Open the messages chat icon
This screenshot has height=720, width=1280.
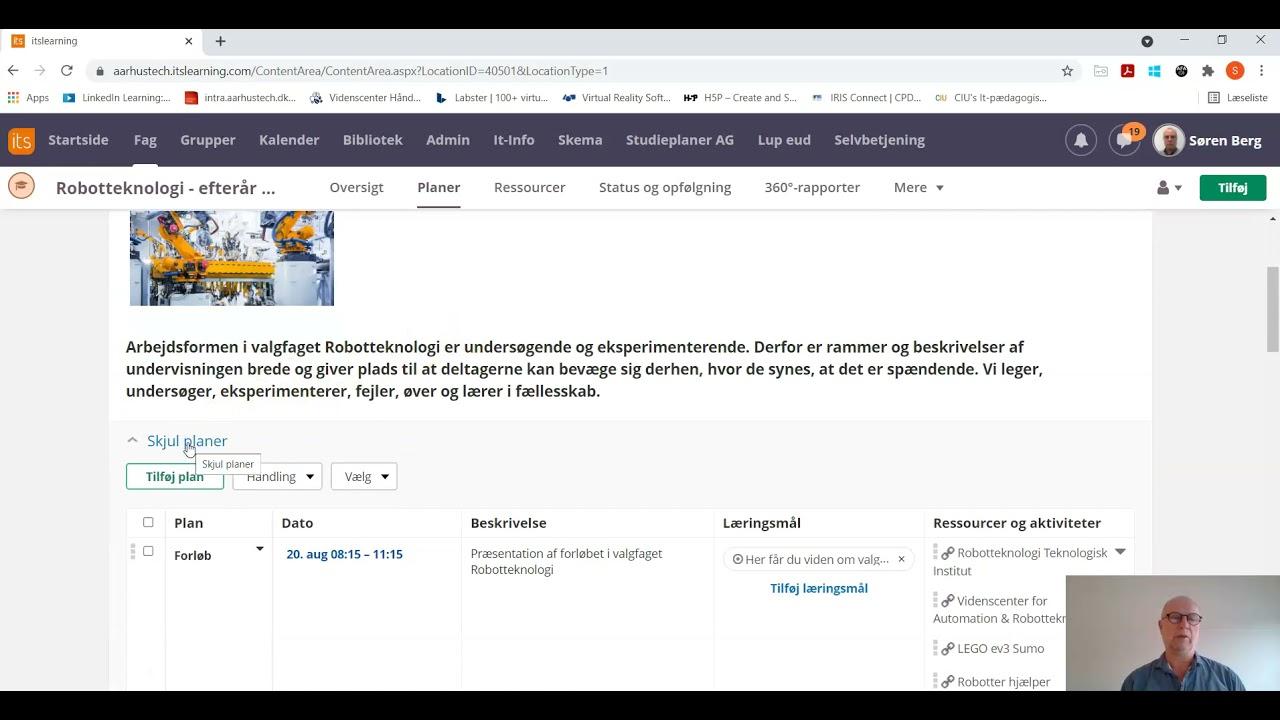(x=1125, y=141)
